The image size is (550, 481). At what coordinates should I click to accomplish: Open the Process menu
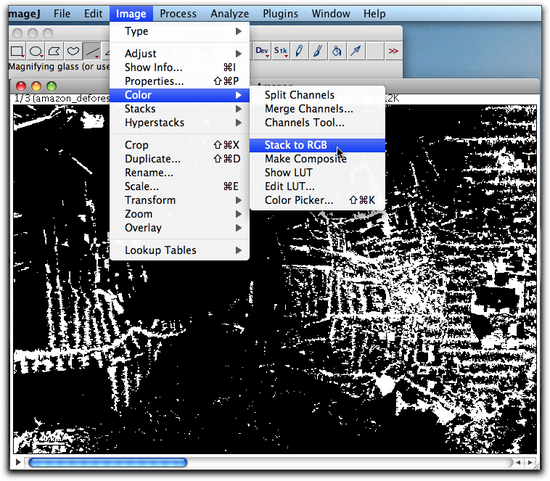178,14
